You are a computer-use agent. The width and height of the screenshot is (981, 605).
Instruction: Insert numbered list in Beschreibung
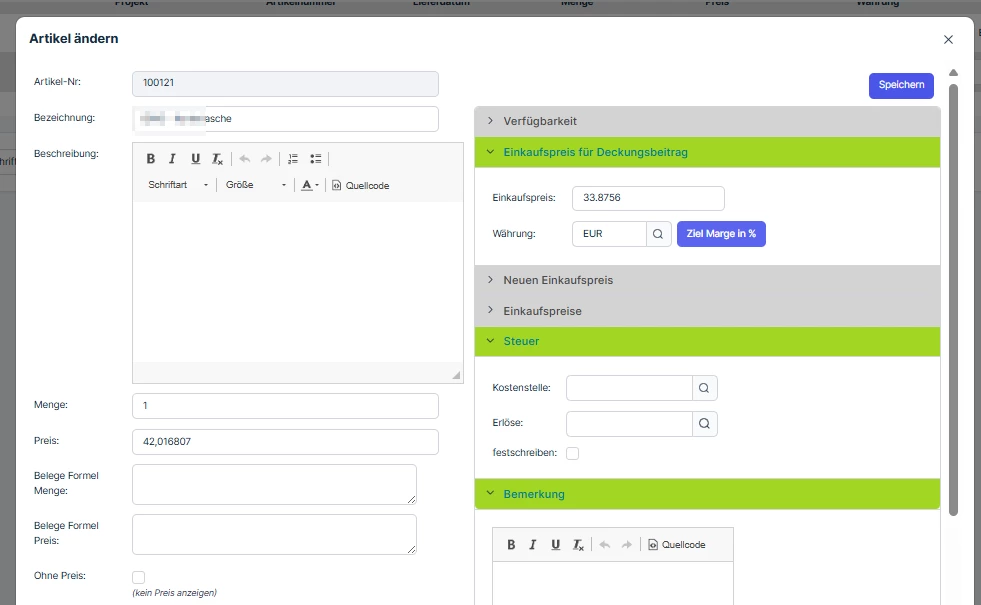[293, 159]
